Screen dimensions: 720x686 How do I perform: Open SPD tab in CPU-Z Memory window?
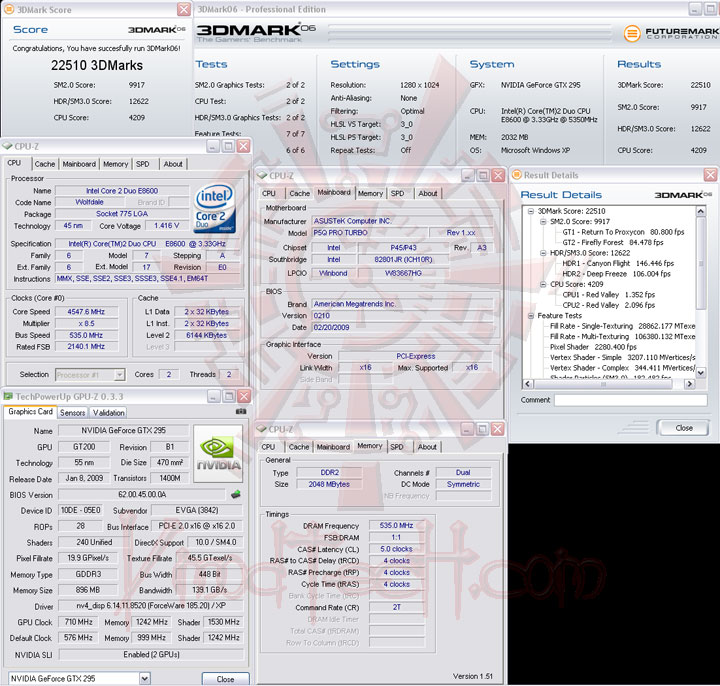(x=397, y=447)
